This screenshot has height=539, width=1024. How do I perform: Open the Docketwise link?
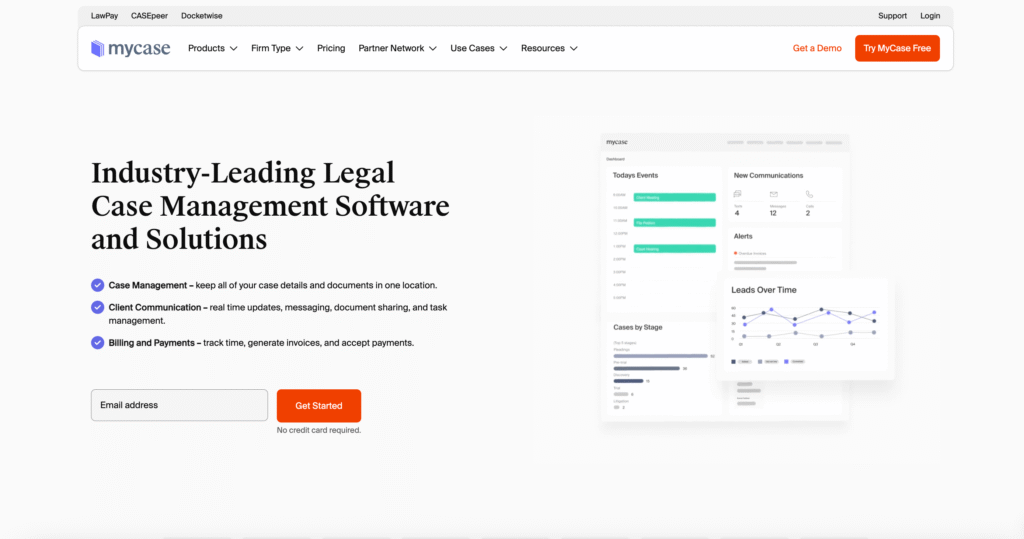202,16
